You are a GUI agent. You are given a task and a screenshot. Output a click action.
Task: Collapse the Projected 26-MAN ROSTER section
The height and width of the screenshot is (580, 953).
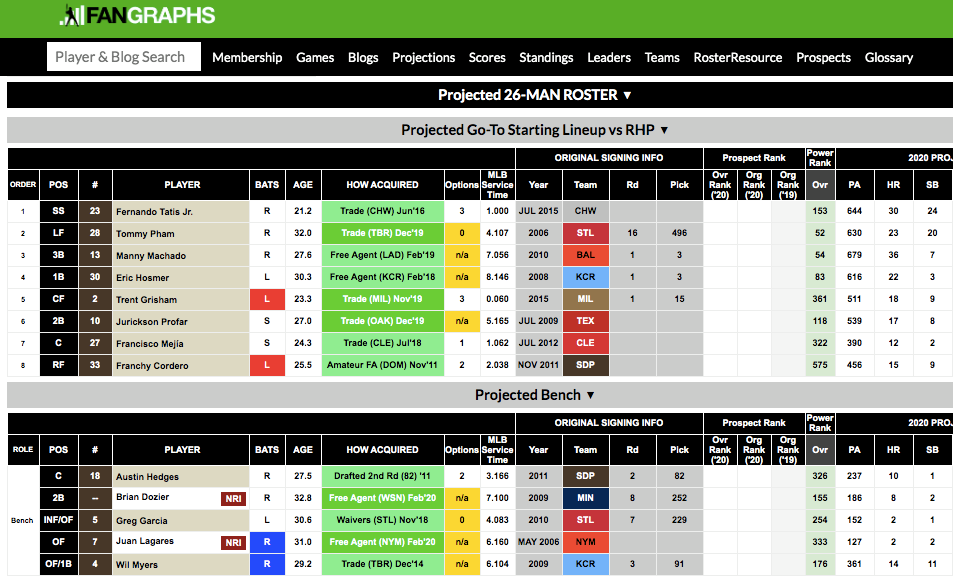535,95
